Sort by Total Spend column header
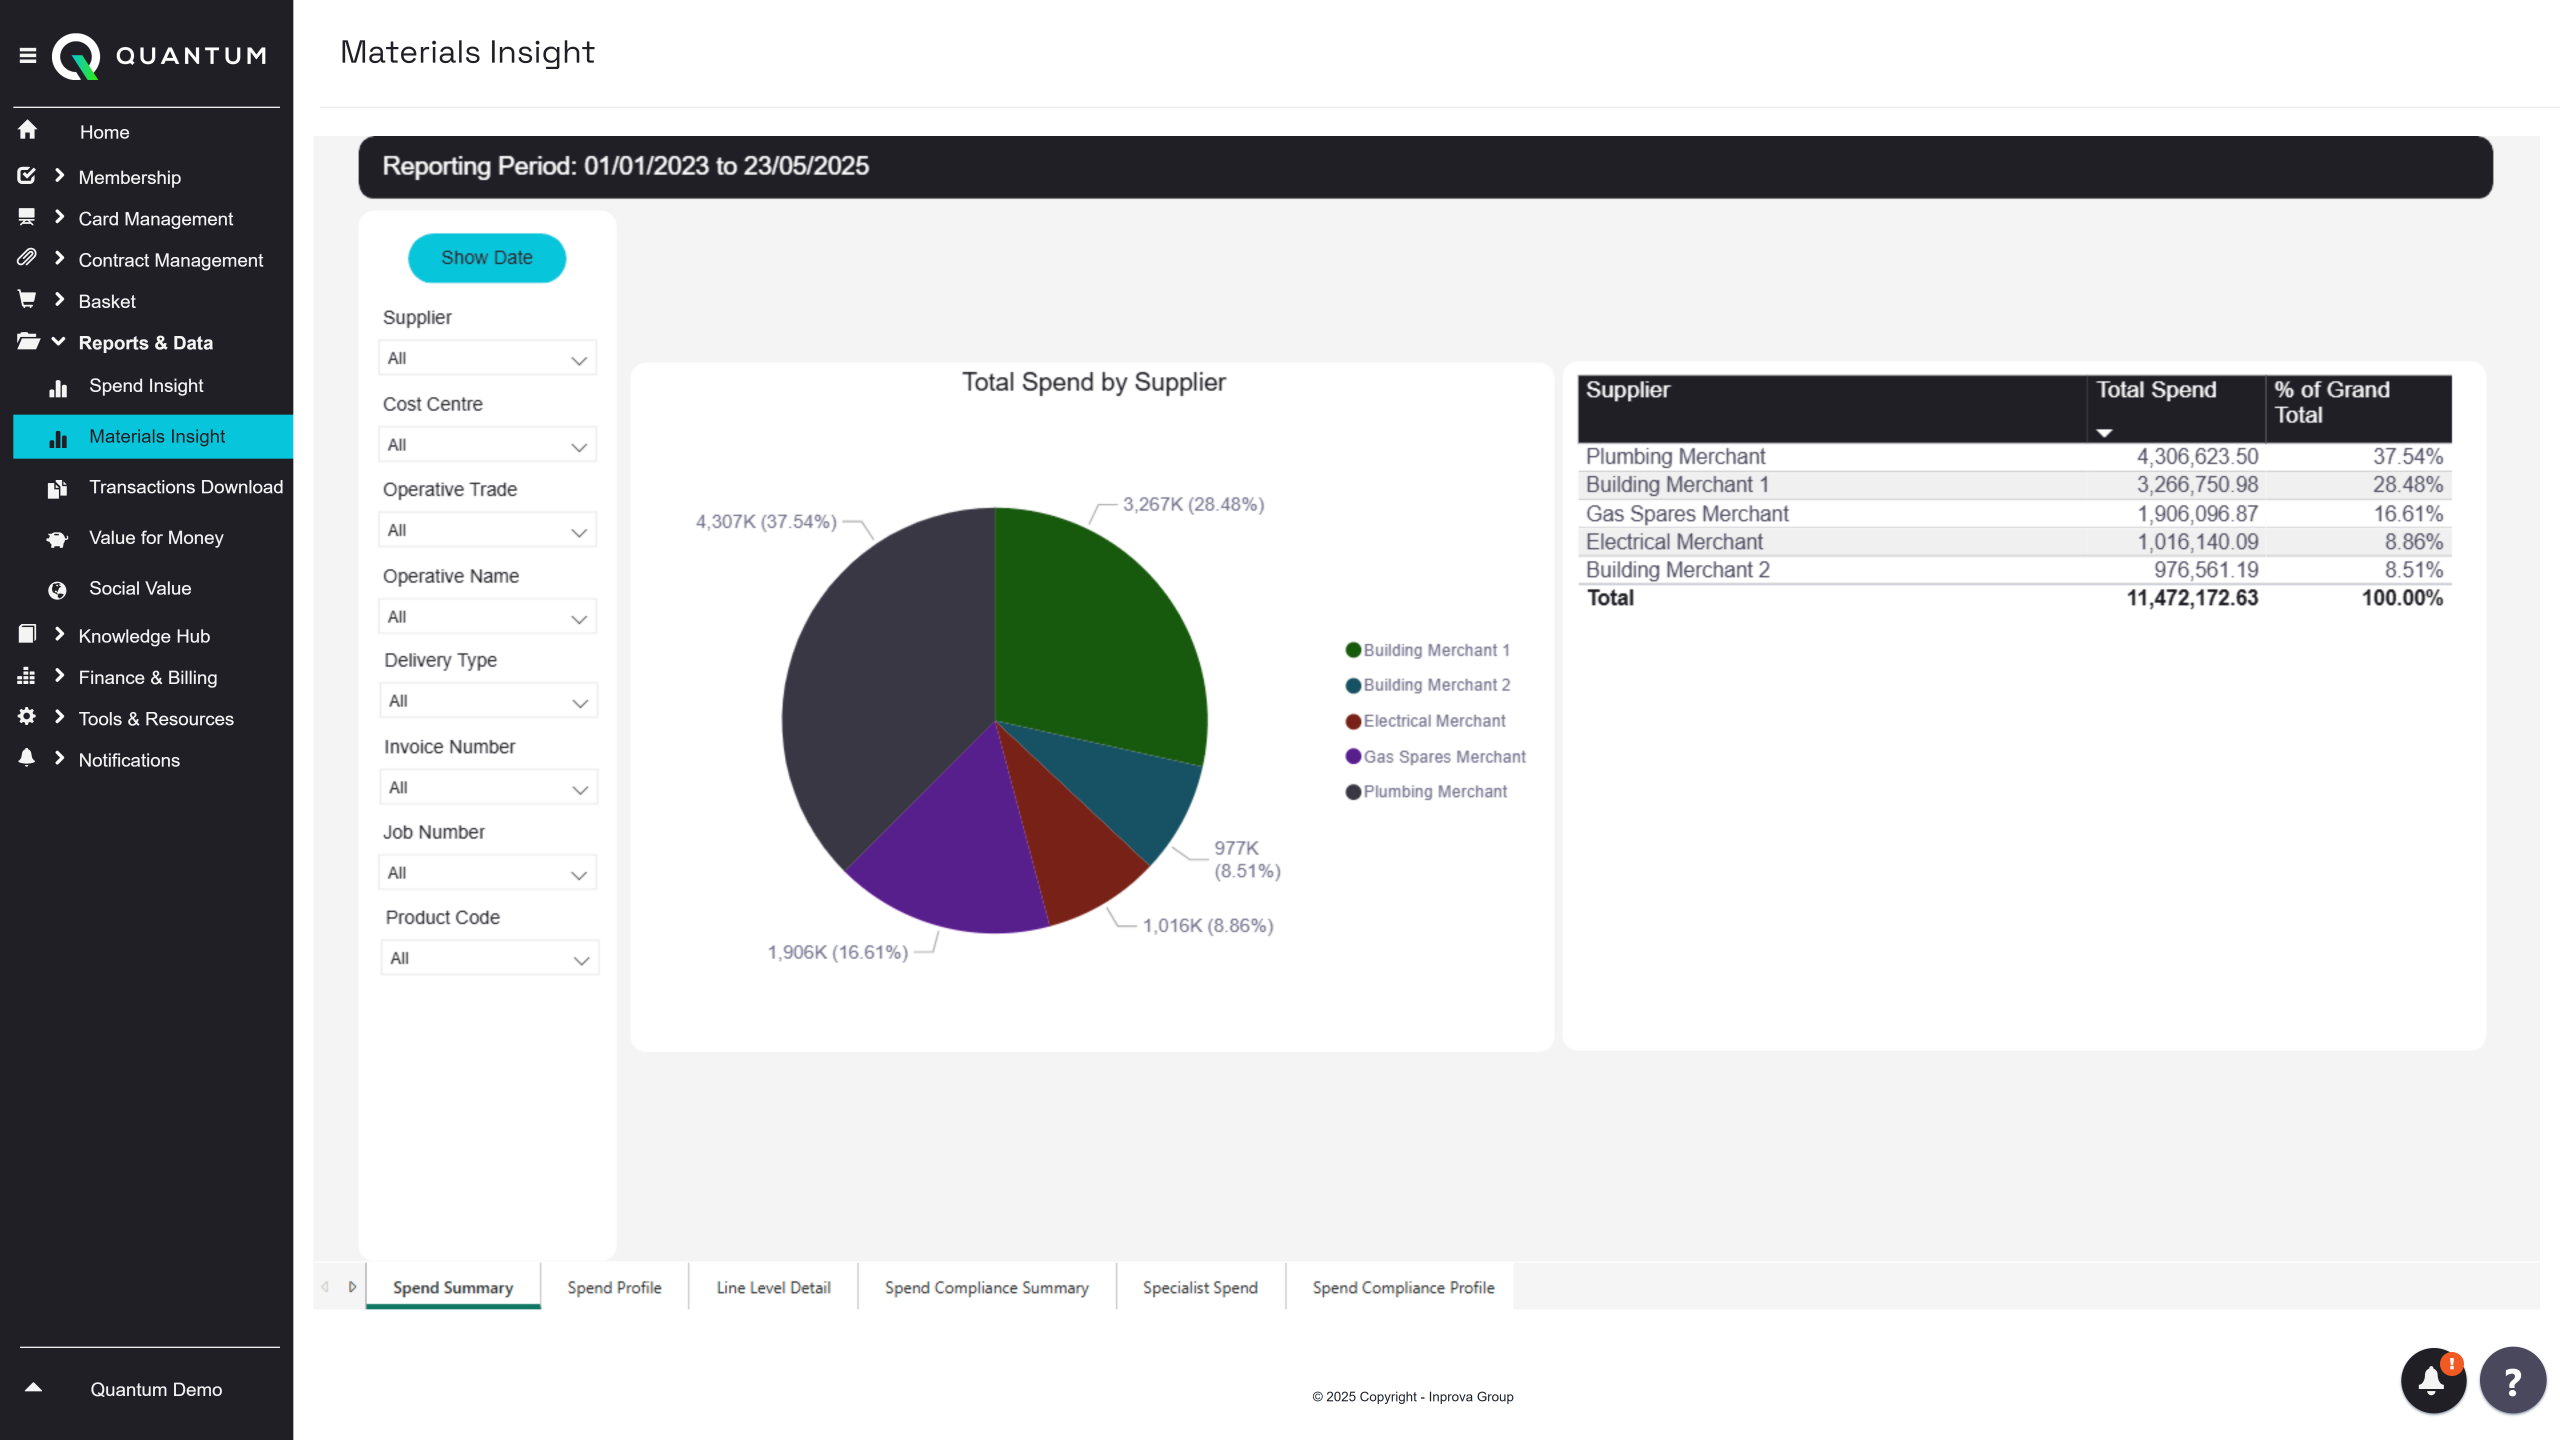Image resolution: width=2560 pixels, height=1440 pixels. [x=2155, y=391]
